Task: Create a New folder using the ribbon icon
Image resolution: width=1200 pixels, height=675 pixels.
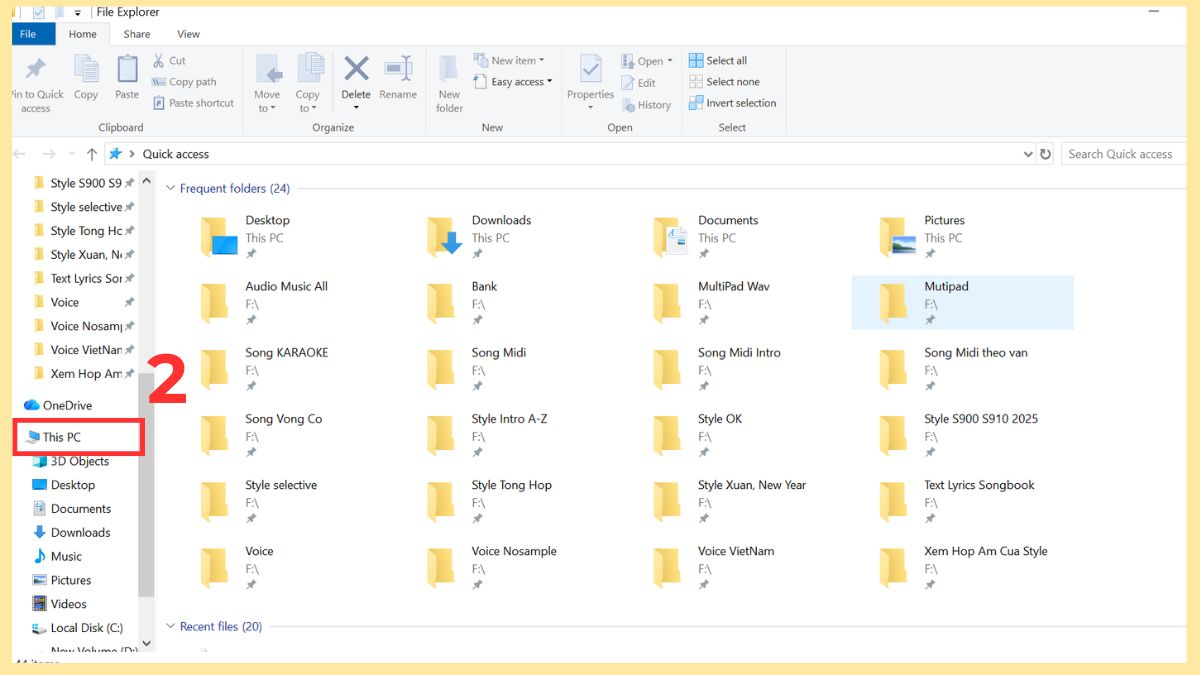Action: tap(448, 80)
